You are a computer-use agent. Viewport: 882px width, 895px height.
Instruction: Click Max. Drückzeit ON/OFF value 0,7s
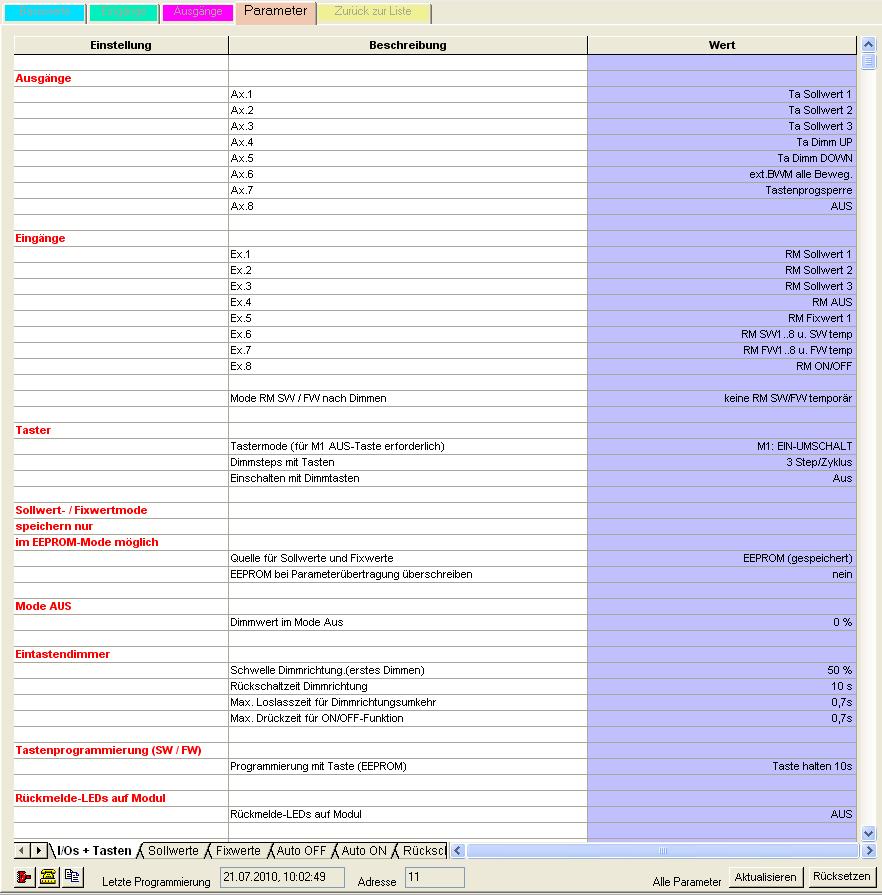click(x=722, y=718)
